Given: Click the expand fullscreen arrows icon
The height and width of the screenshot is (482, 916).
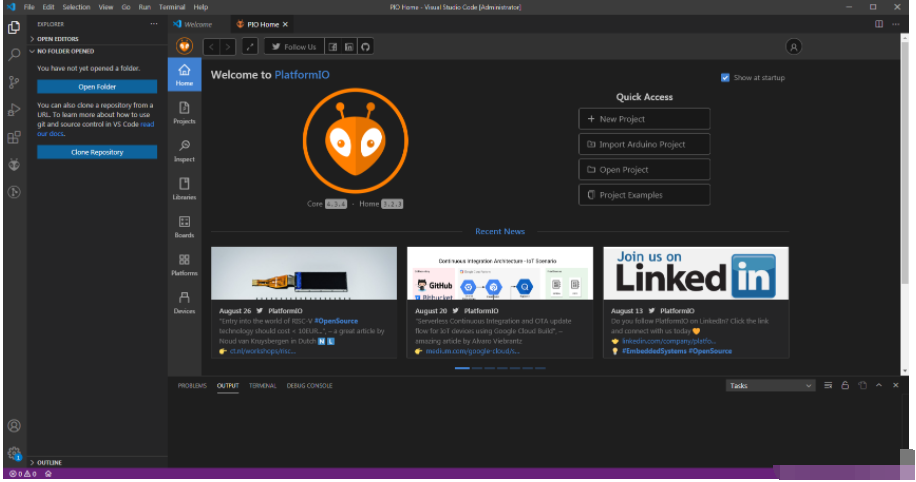Looking at the screenshot, I should click(x=250, y=47).
